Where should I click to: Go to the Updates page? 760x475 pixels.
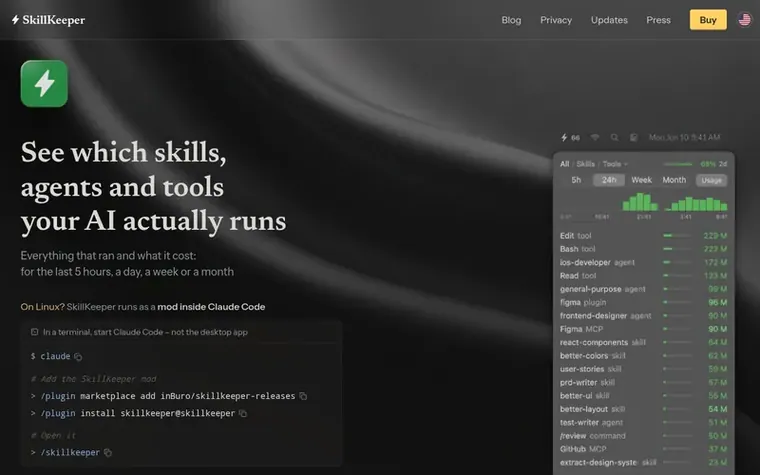tap(609, 20)
